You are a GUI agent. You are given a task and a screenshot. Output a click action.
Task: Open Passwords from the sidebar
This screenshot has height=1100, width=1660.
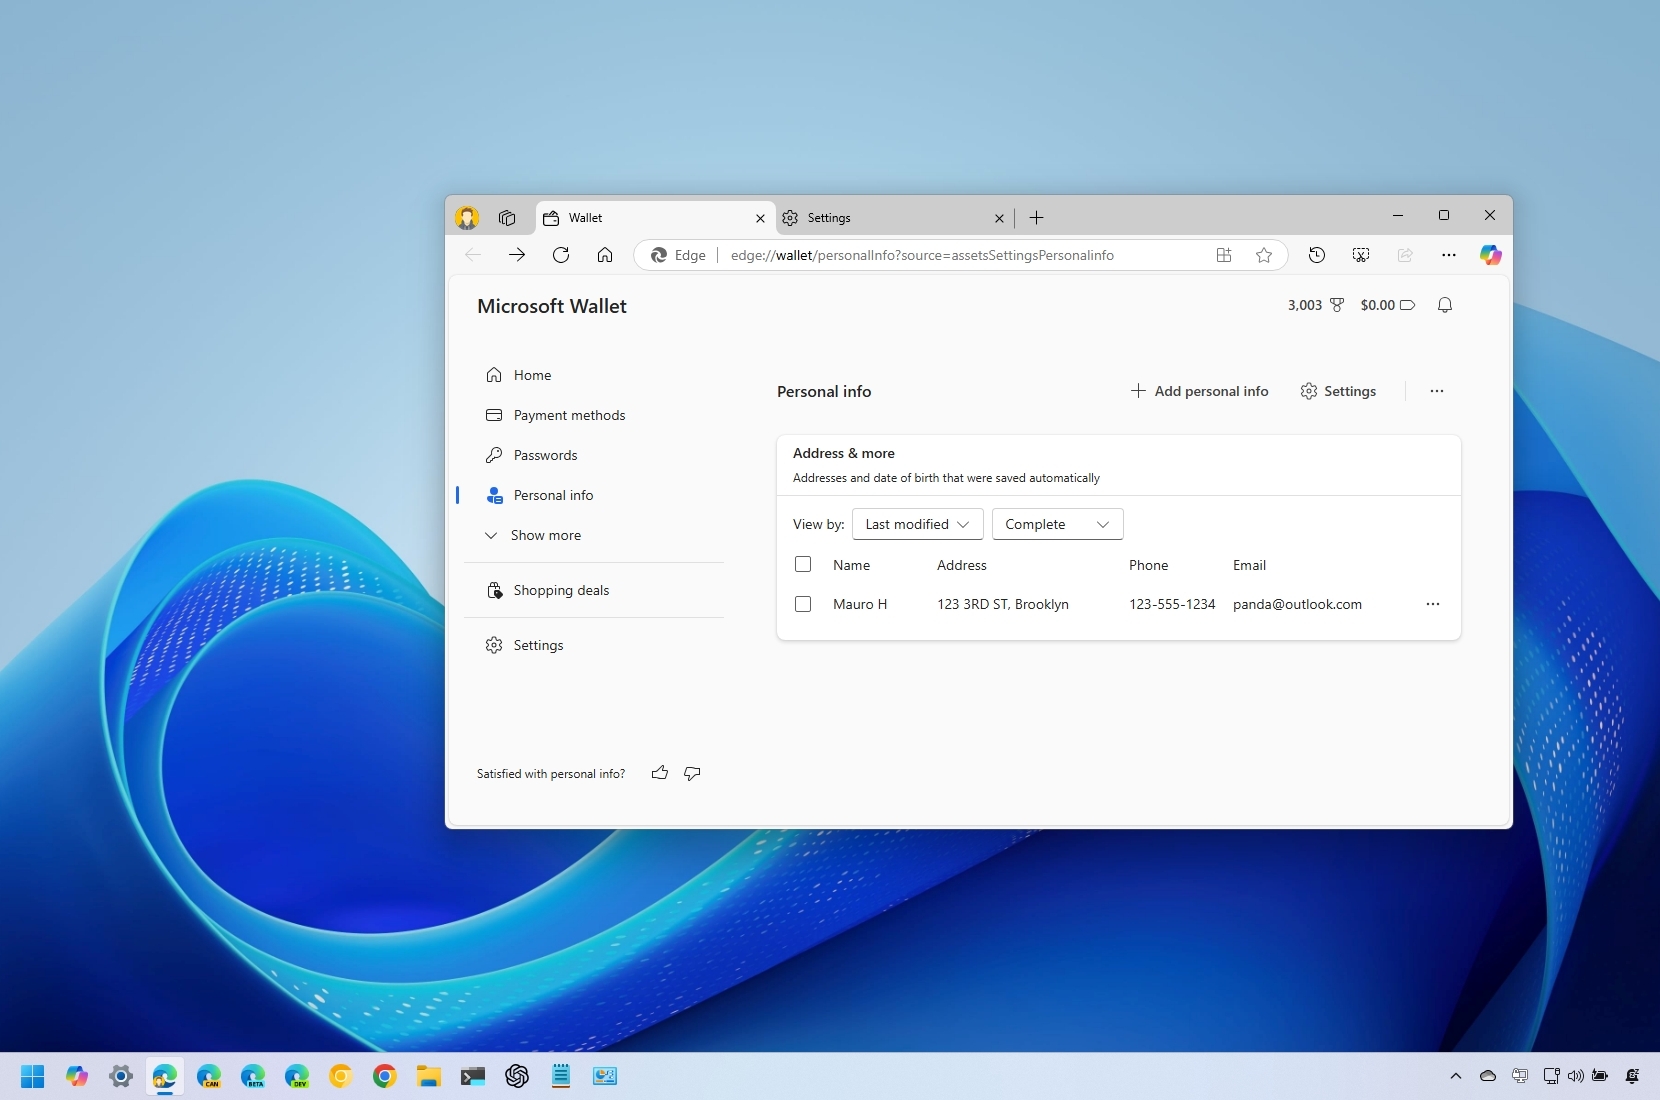click(x=545, y=455)
